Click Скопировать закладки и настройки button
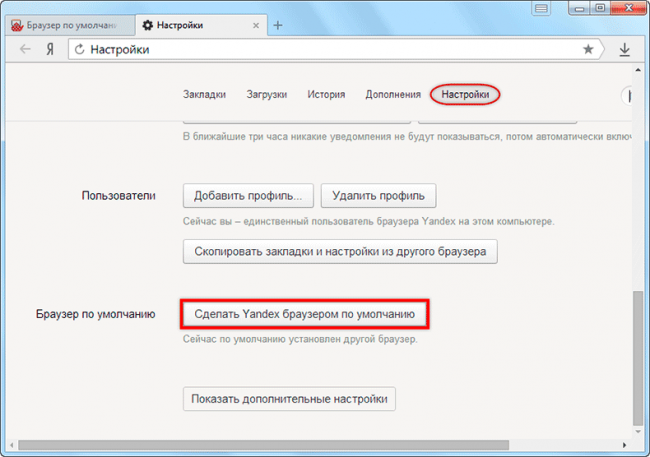Image resolution: width=650 pixels, height=457 pixels. click(340, 251)
